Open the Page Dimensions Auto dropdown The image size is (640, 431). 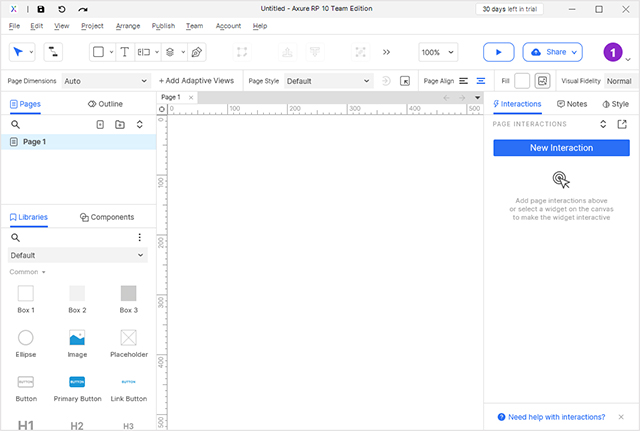click(x=106, y=81)
